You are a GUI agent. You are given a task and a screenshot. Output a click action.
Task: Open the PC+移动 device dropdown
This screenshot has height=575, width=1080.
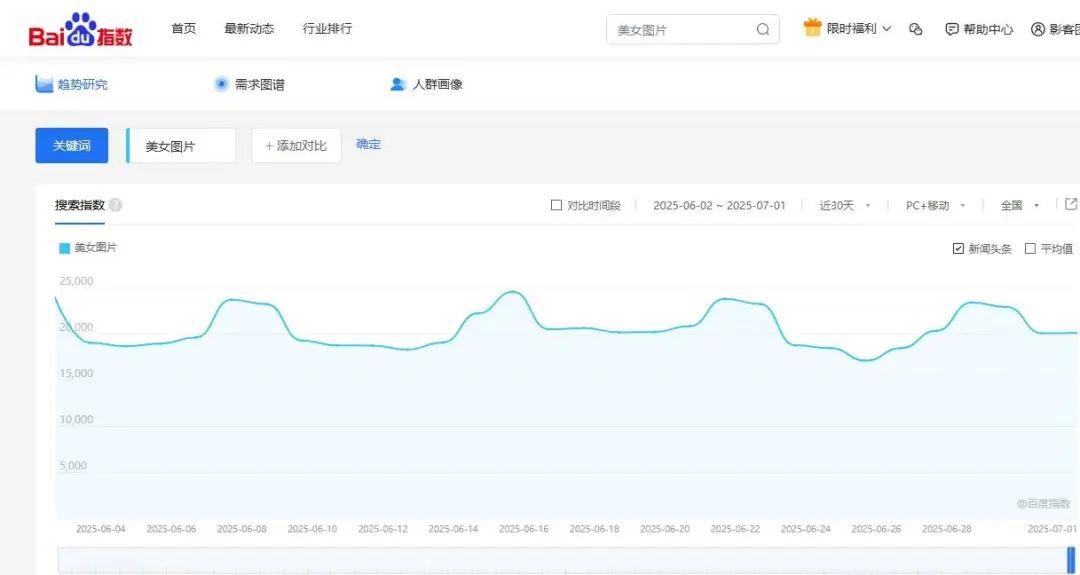[935, 206]
